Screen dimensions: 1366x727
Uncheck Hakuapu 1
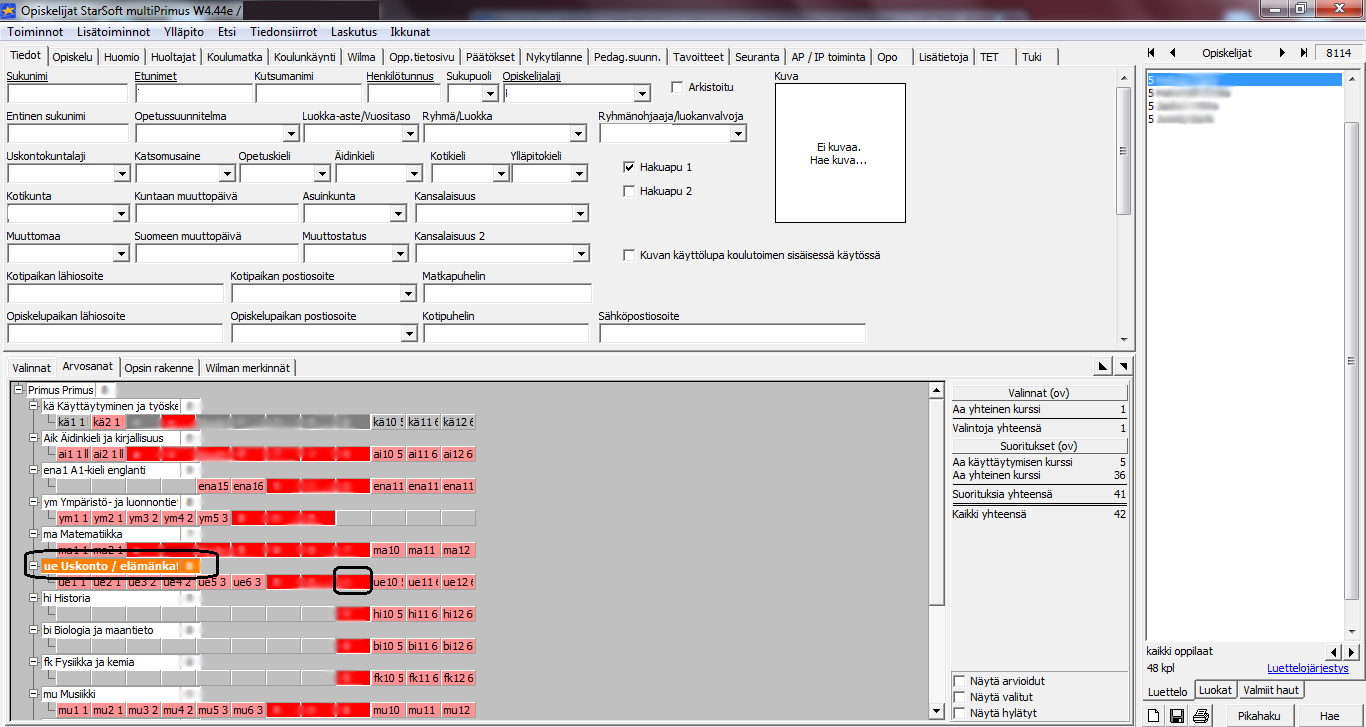tap(629, 167)
